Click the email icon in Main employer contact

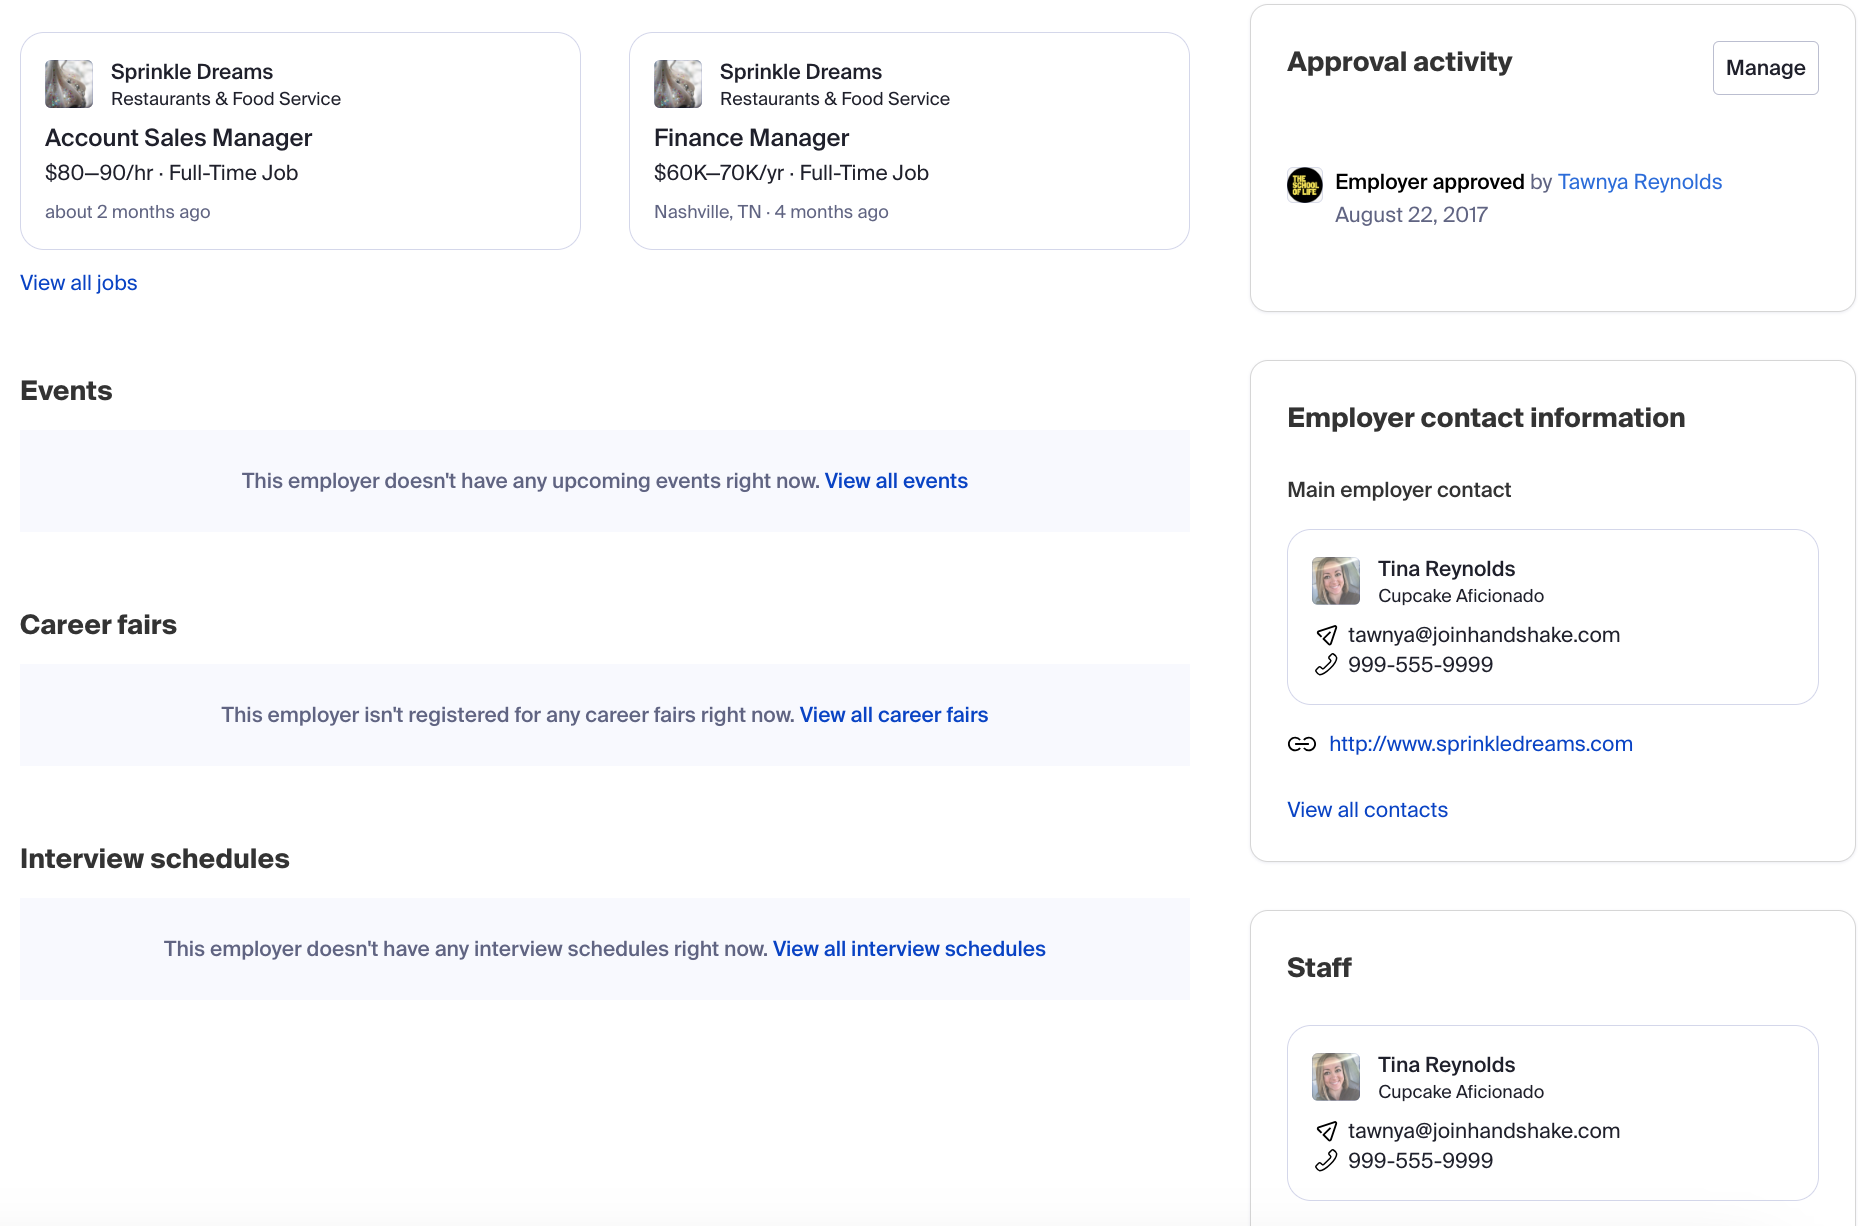tap(1328, 635)
